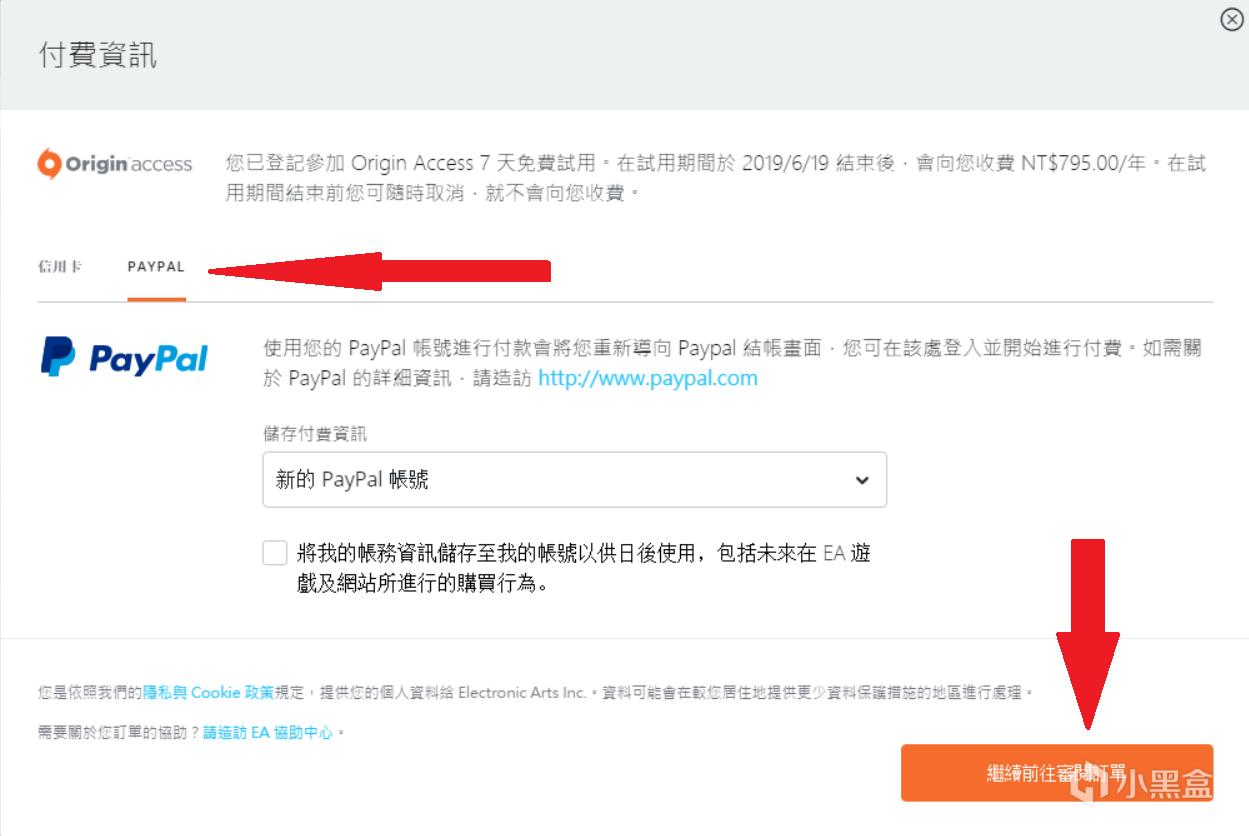Click the blue PayPal double-P icon
This screenshot has width=1249, height=836.
pos(58,357)
